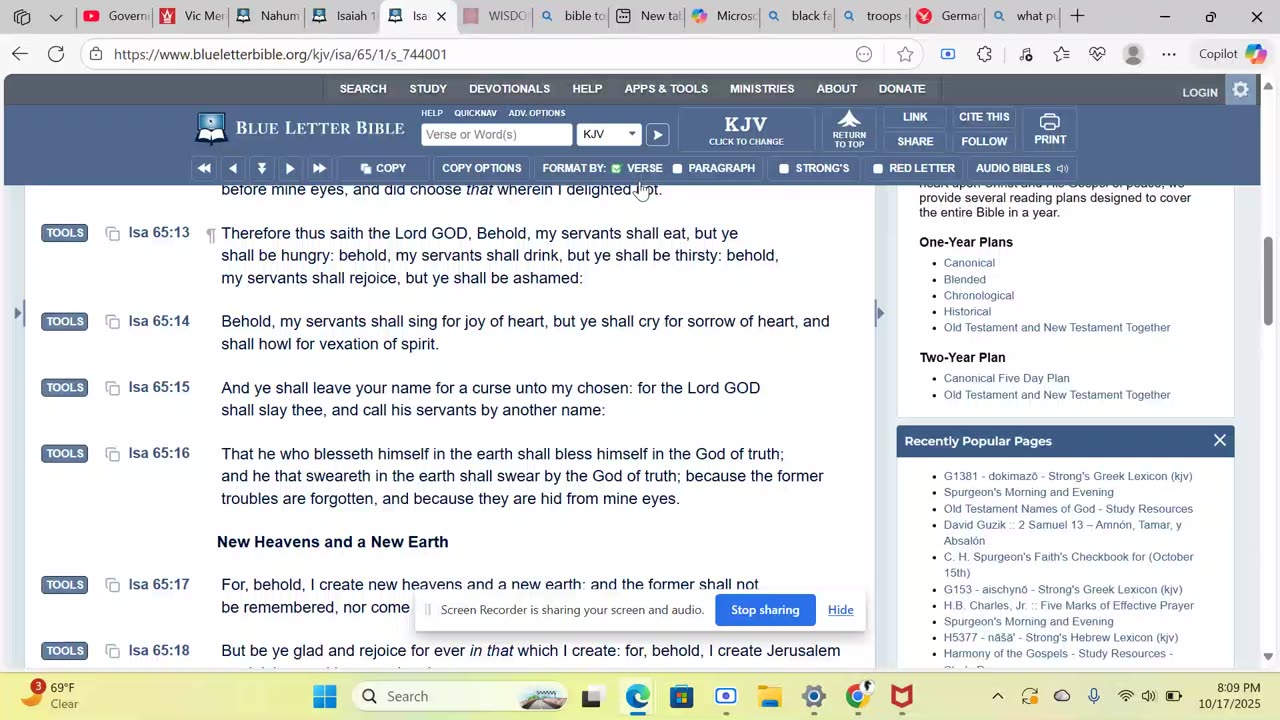This screenshot has width=1280, height=720.
Task: Click in Verse or Word(s) search field
Action: 497,134
